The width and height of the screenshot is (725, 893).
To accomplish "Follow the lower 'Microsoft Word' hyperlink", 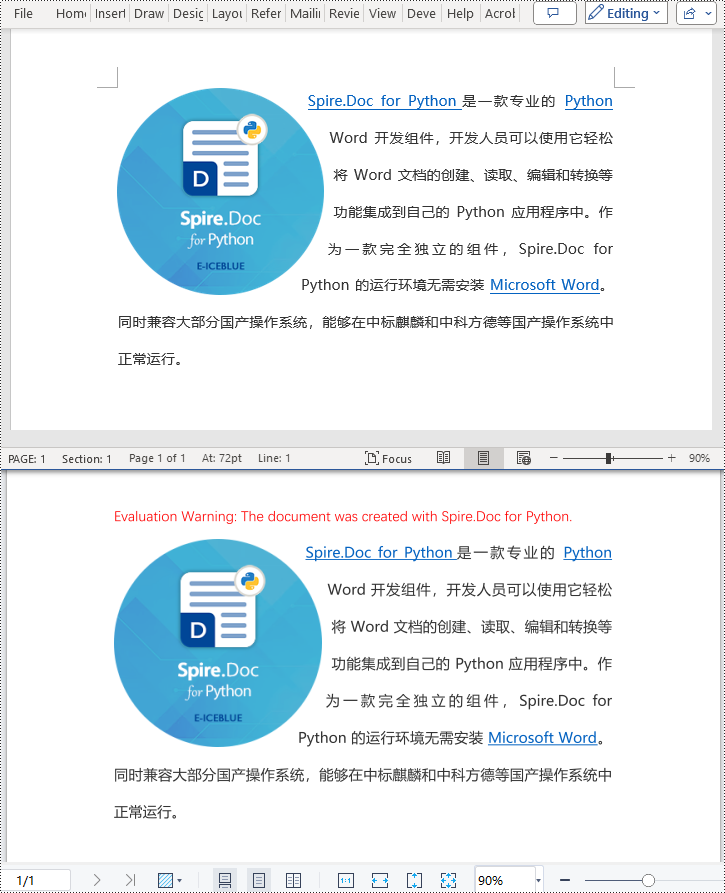I will [542, 738].
